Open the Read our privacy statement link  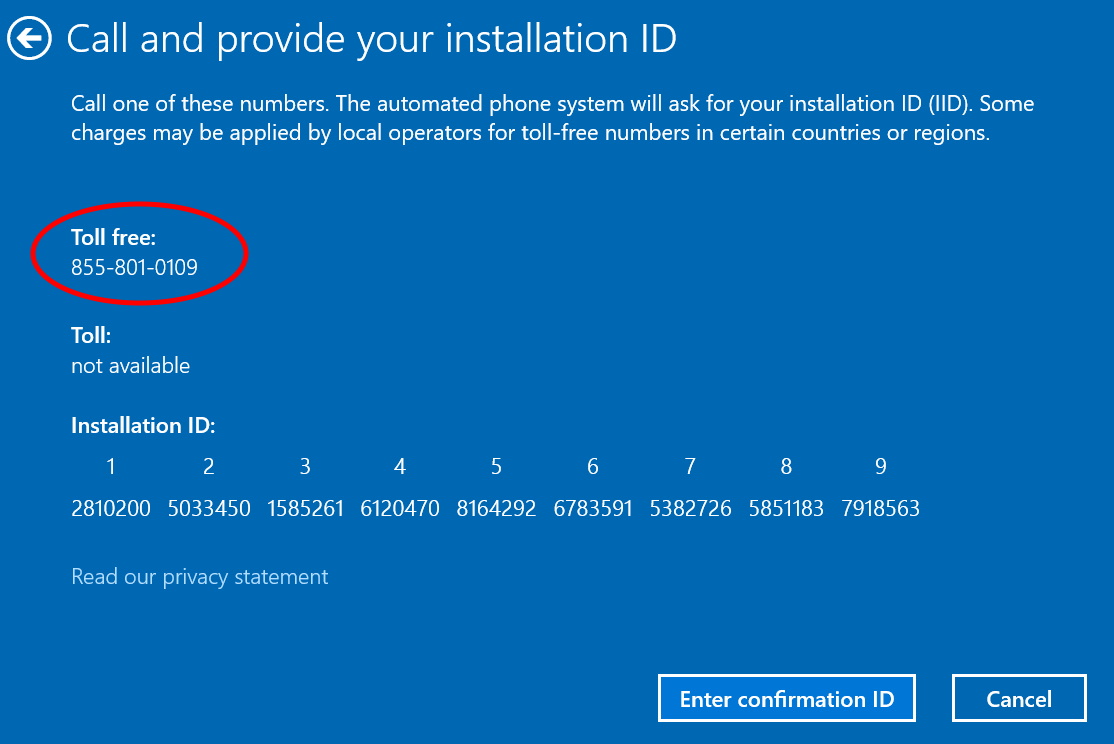pyautogui.click(x=200, y=576)
